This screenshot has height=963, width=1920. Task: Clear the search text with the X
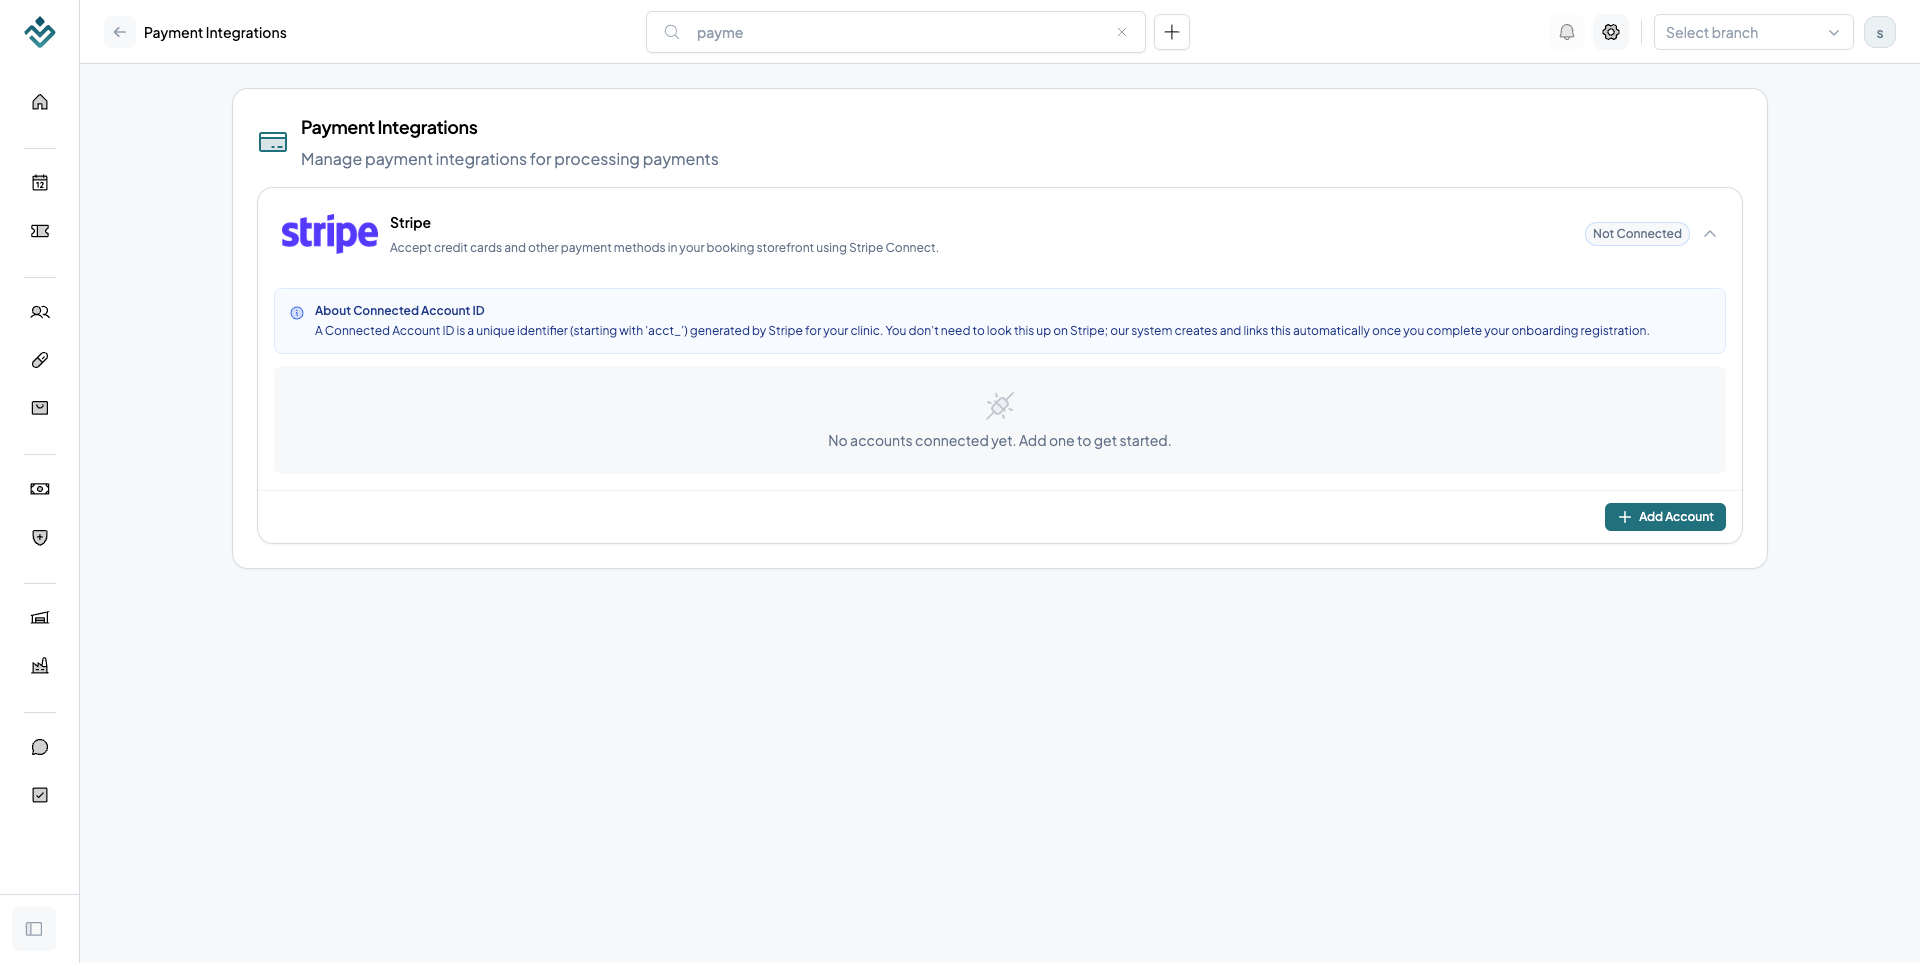(1122, 32)
